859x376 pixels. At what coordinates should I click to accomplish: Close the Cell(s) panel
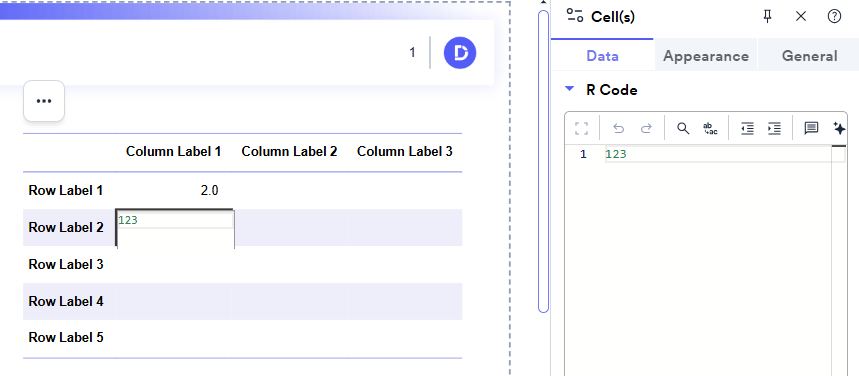(x=801, y=16)
